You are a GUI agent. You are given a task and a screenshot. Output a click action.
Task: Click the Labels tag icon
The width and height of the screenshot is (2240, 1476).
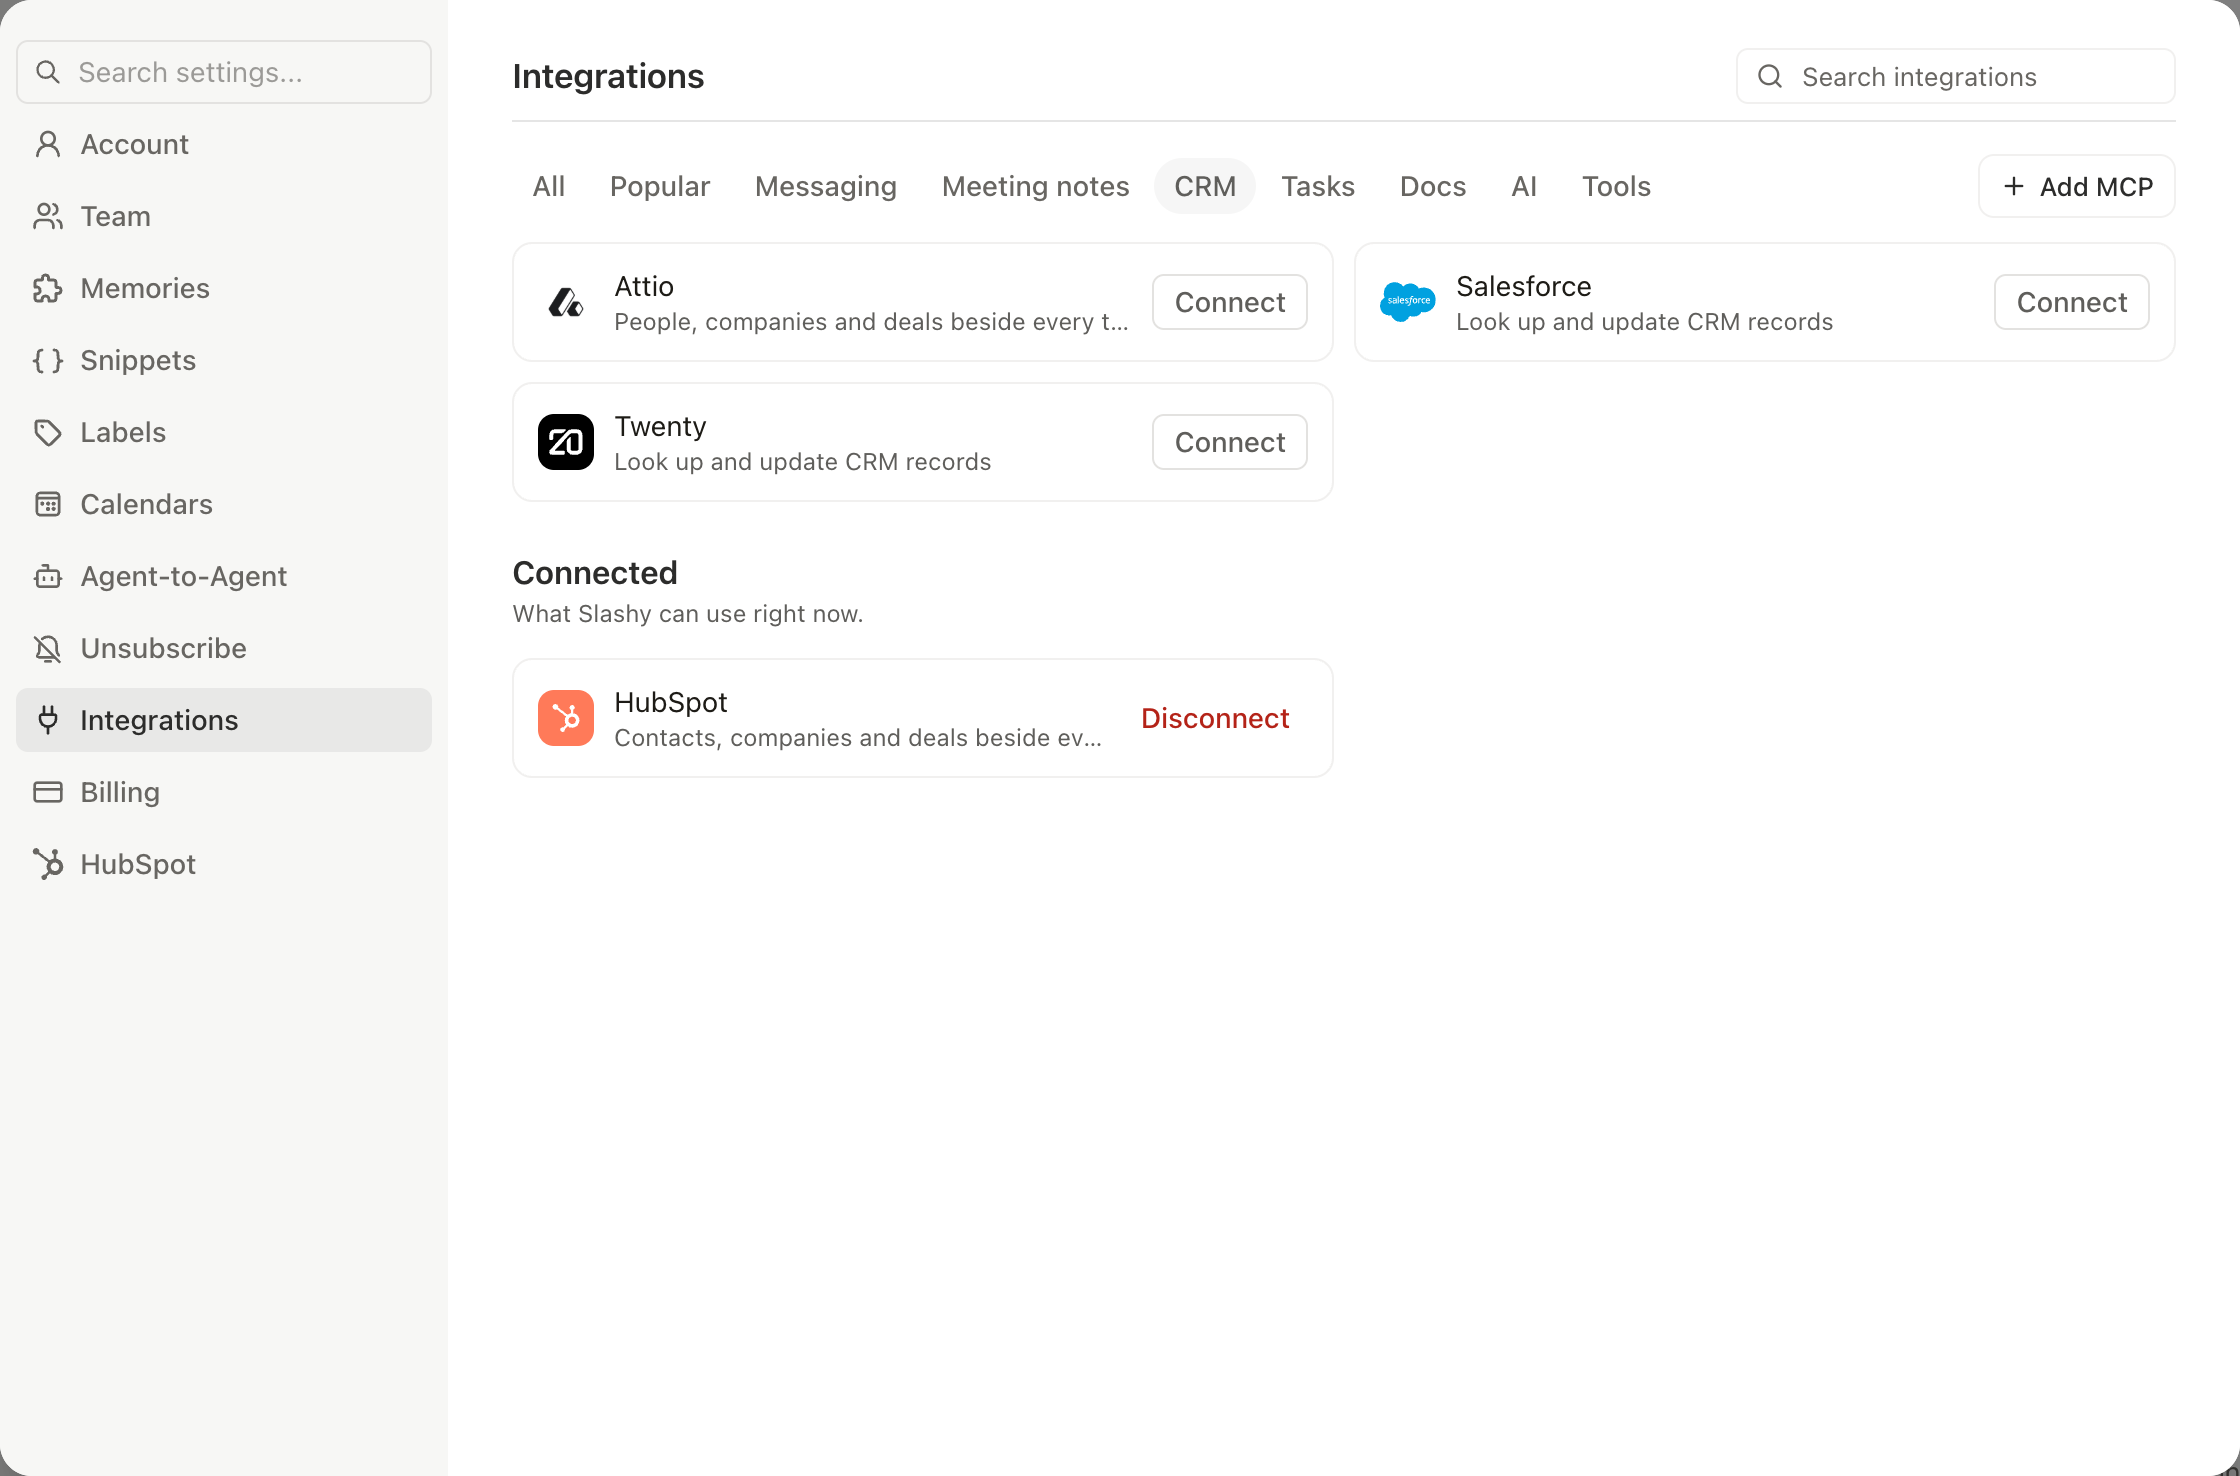tap(48, 432)
